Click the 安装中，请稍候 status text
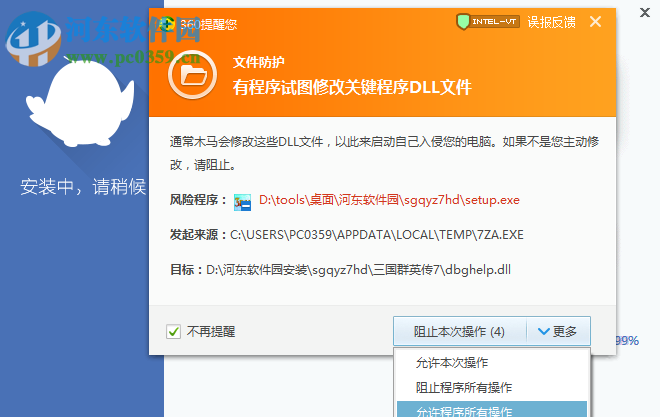The width and height of the screenshot is (660, 417). 83,186
